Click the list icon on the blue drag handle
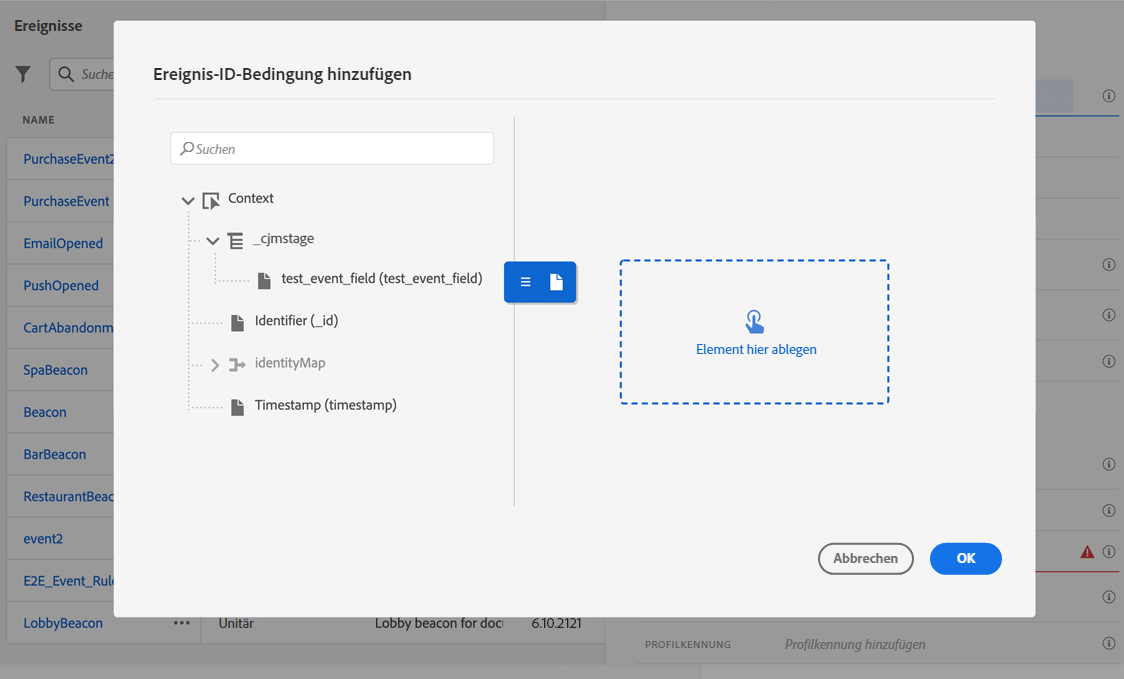This screenshot has width=1124, height=679. tap(525, 282)
